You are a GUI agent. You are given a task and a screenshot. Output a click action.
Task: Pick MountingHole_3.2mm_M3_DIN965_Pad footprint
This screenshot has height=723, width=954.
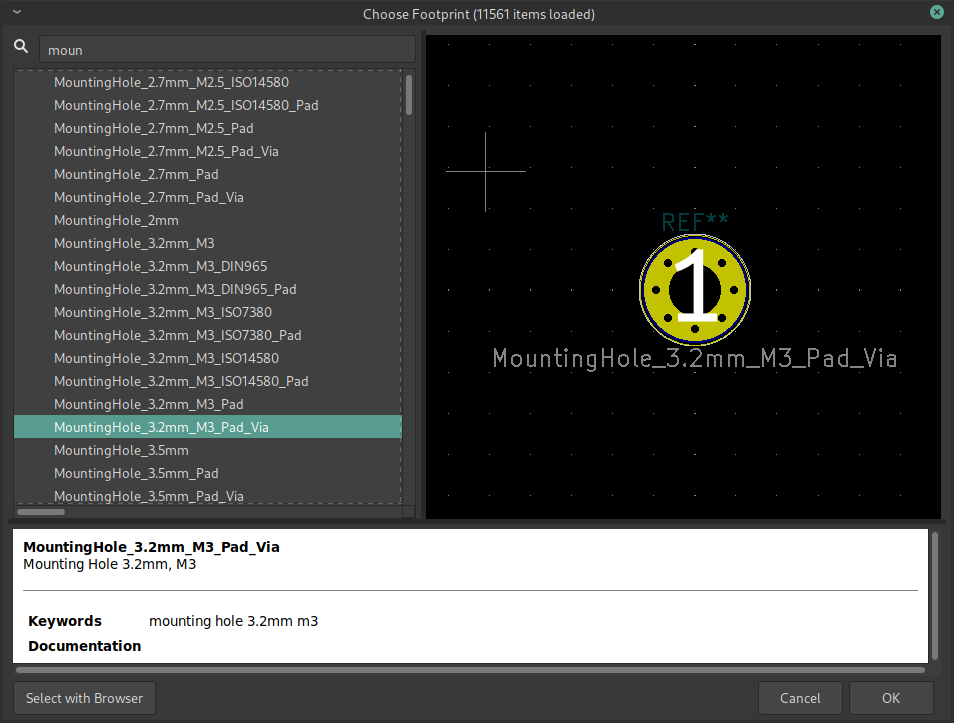coord(175,289)
